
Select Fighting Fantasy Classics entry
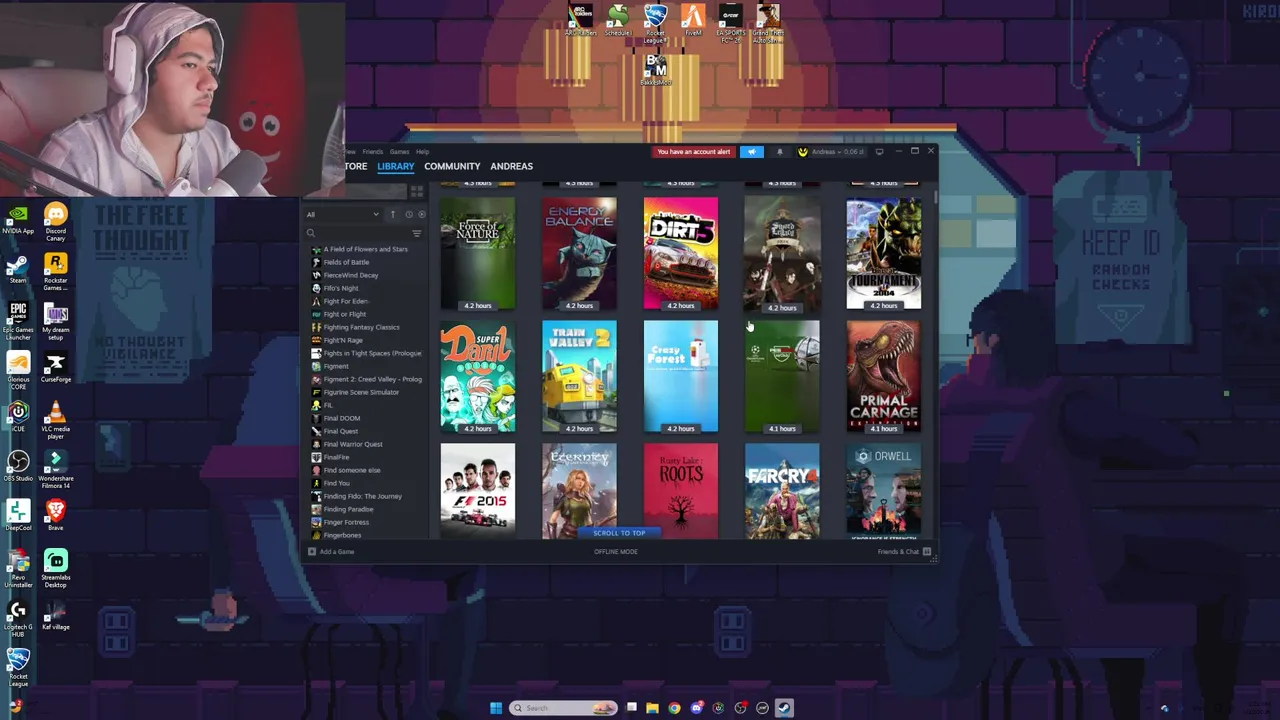coord(360,327)
